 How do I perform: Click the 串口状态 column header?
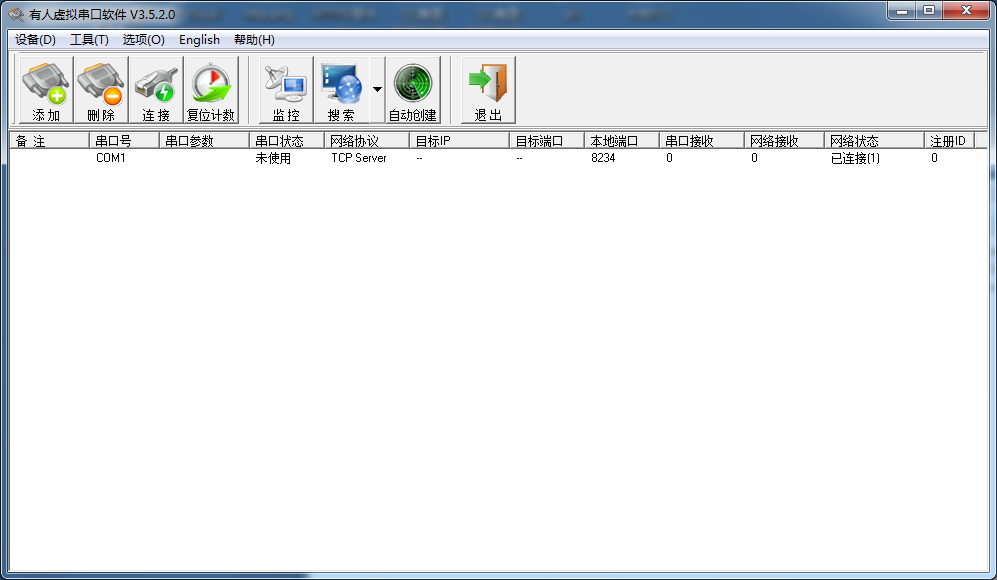(287, 141)
